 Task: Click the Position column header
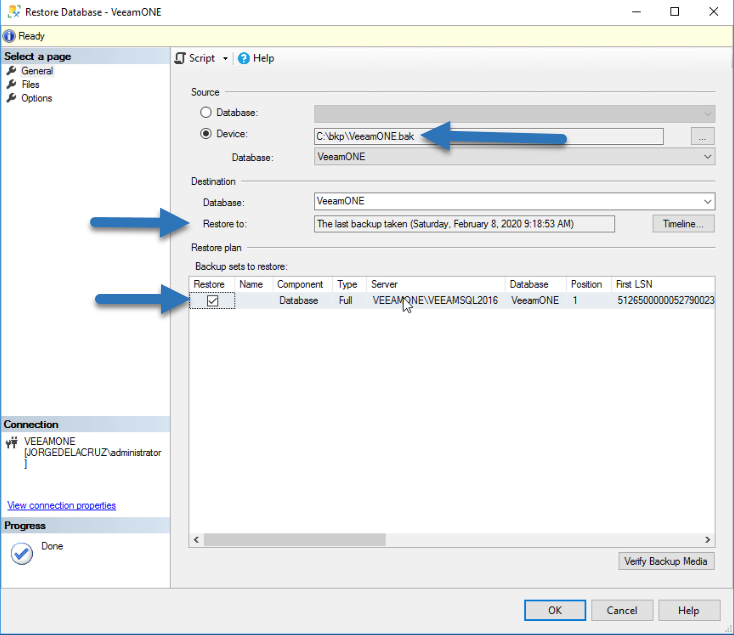click(589, 285)
